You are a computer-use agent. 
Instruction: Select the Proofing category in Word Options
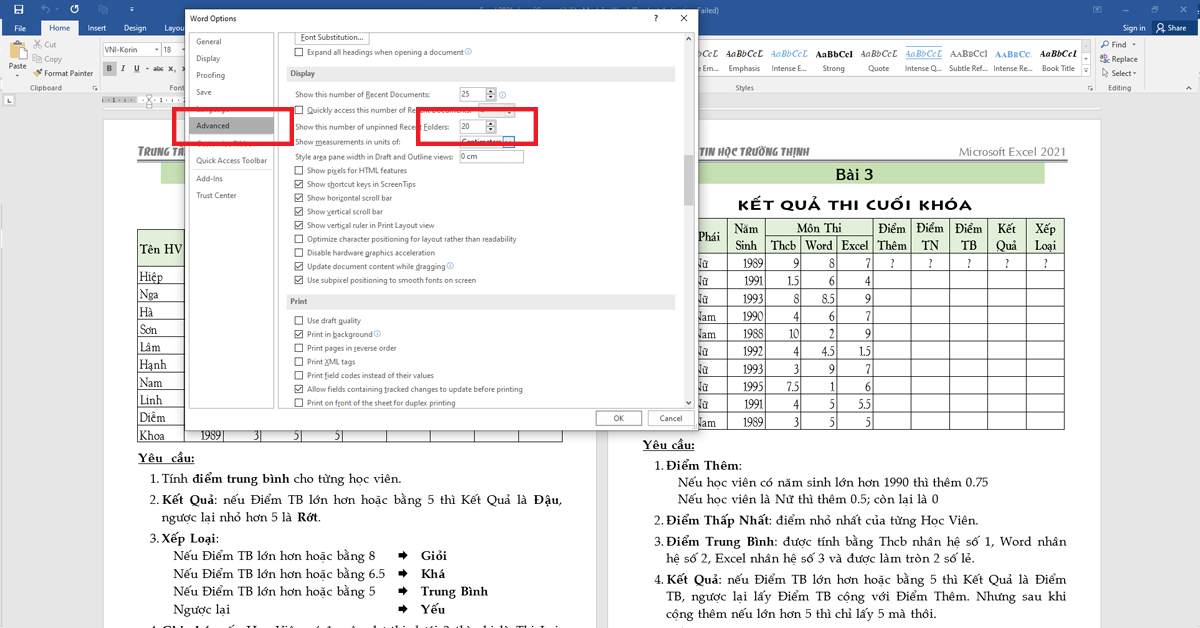(x=211, y=75)
